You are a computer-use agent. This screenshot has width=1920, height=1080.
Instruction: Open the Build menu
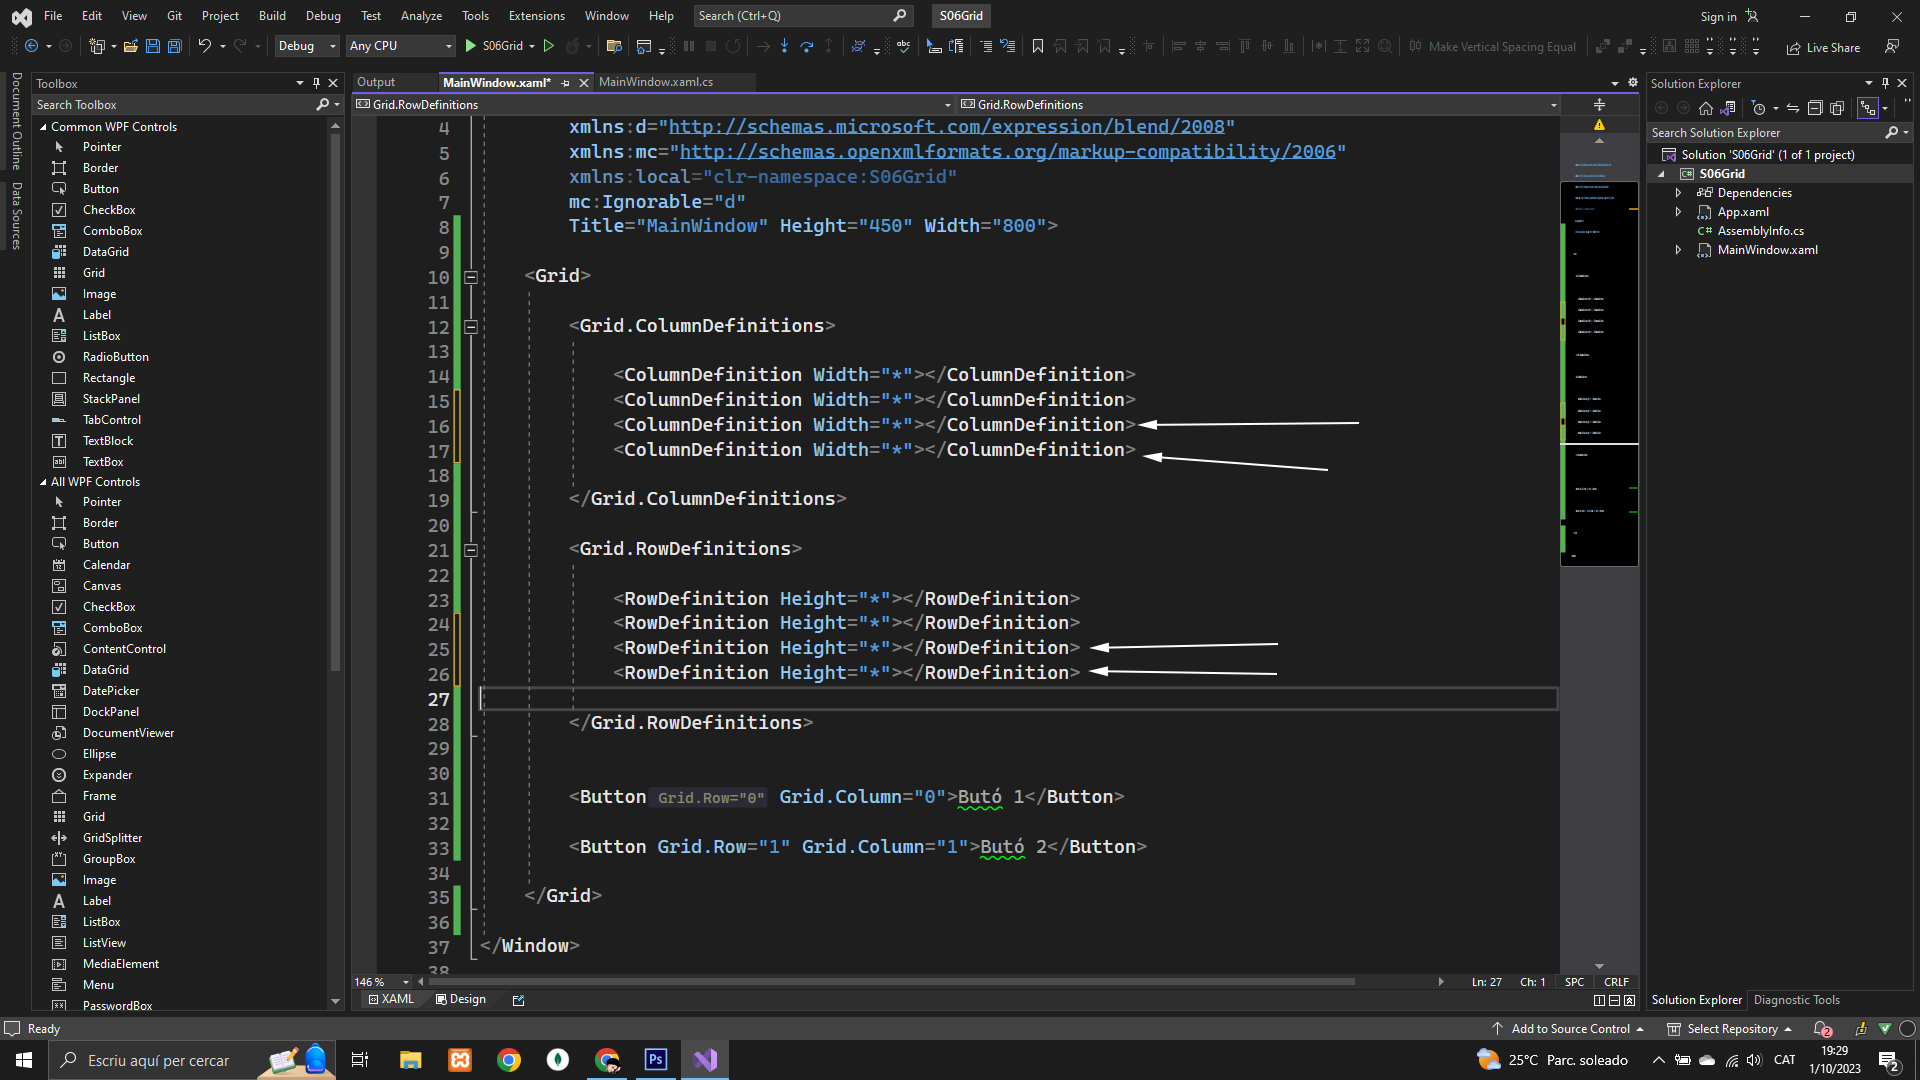pos(272,16)
